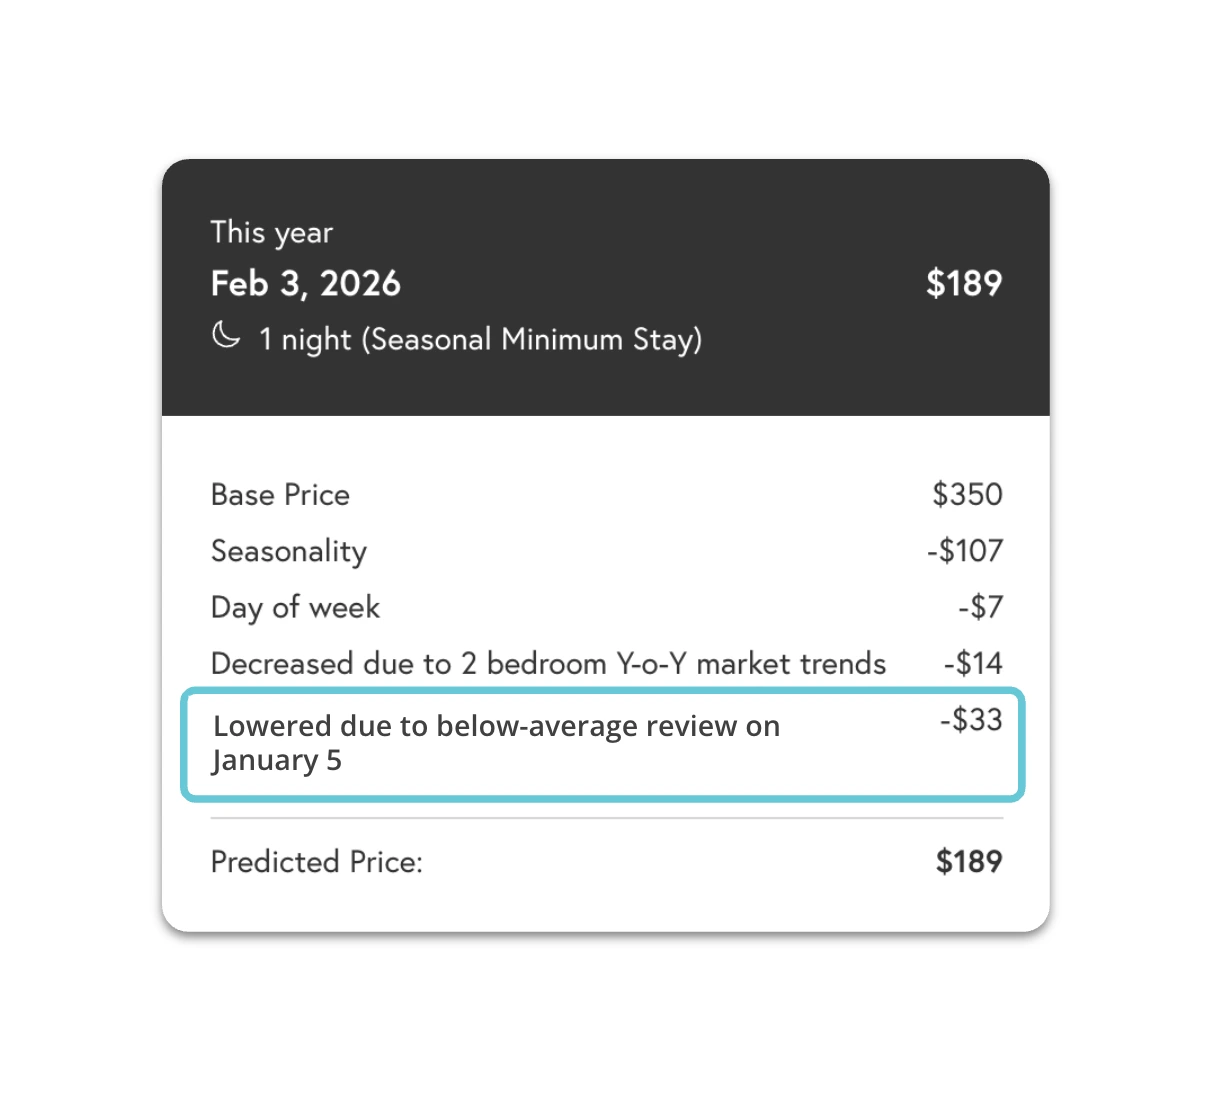Click the 1 night Seasonal Minimum Stay text
The image size is (1216, 1116).
(x=480, y=339)
